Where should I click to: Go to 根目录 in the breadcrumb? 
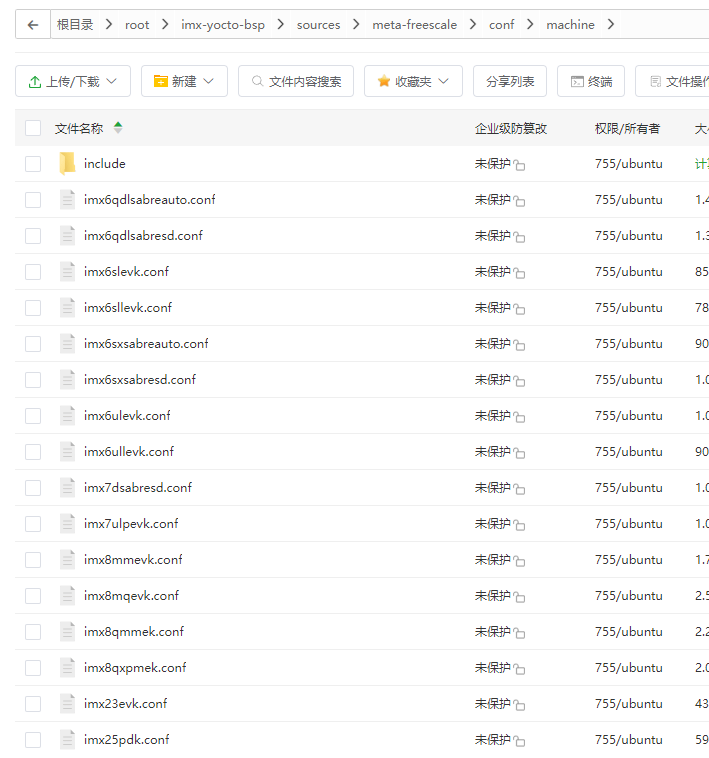pyautogui.click(x=75, y=25)
